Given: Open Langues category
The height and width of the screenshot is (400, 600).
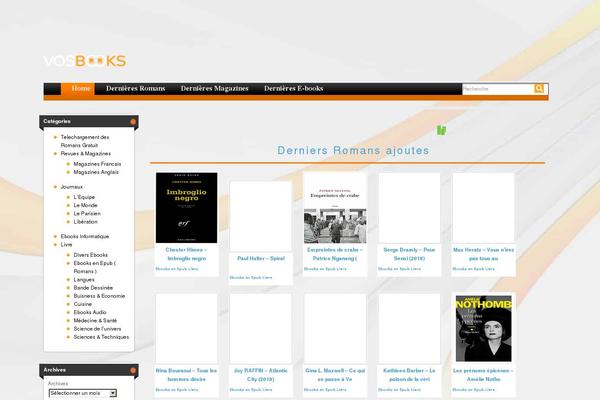Looking at the screenshot, I should [84, 280].
